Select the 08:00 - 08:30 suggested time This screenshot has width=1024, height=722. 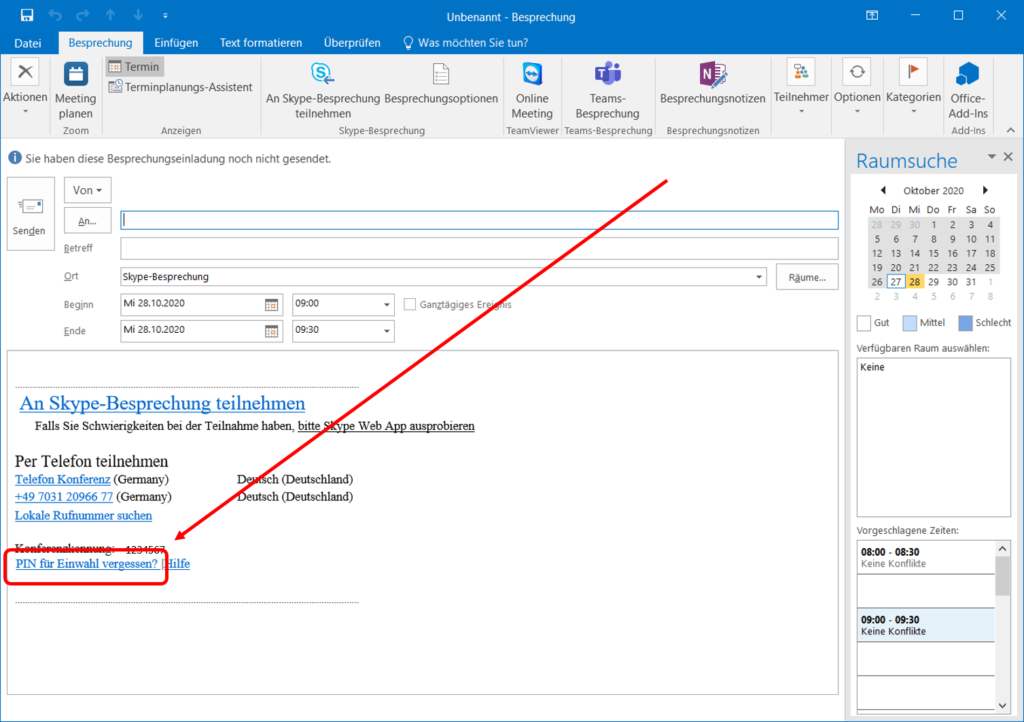(925, 557)
